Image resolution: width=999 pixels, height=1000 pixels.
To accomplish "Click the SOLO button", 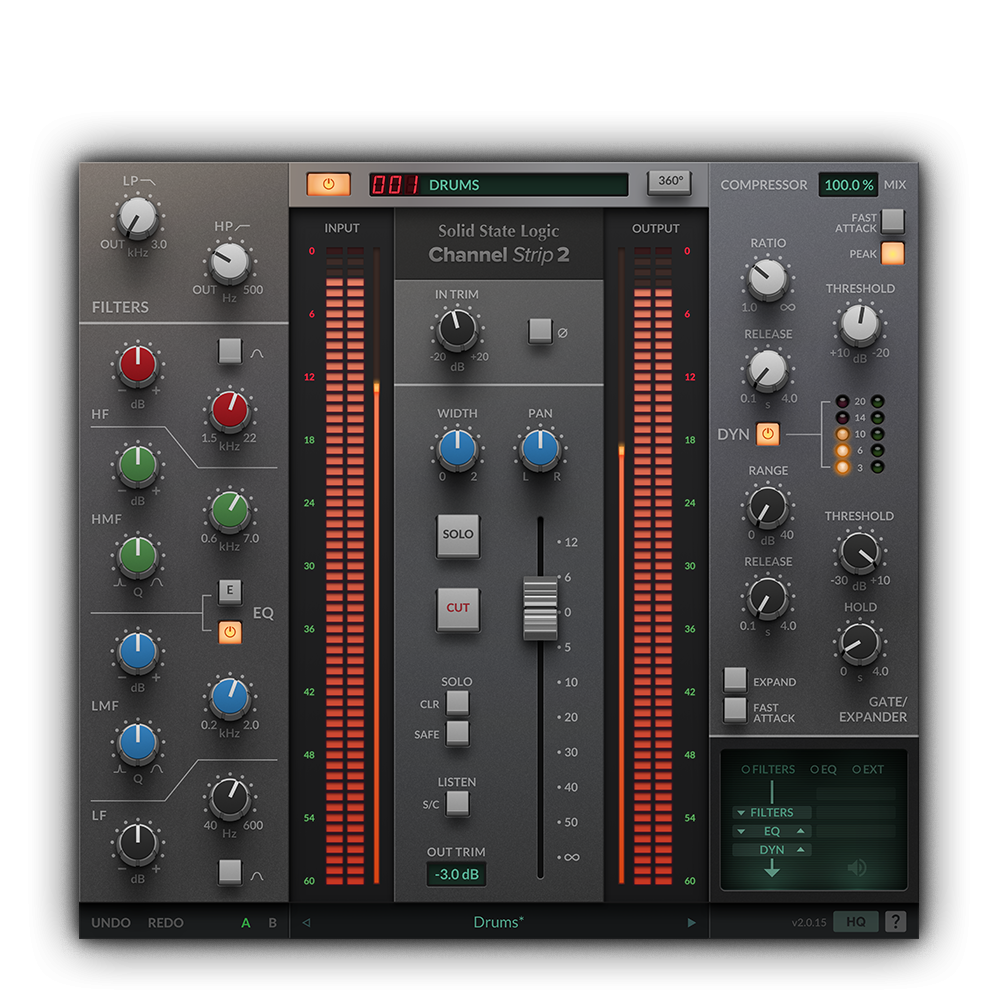I will (458, 534).
